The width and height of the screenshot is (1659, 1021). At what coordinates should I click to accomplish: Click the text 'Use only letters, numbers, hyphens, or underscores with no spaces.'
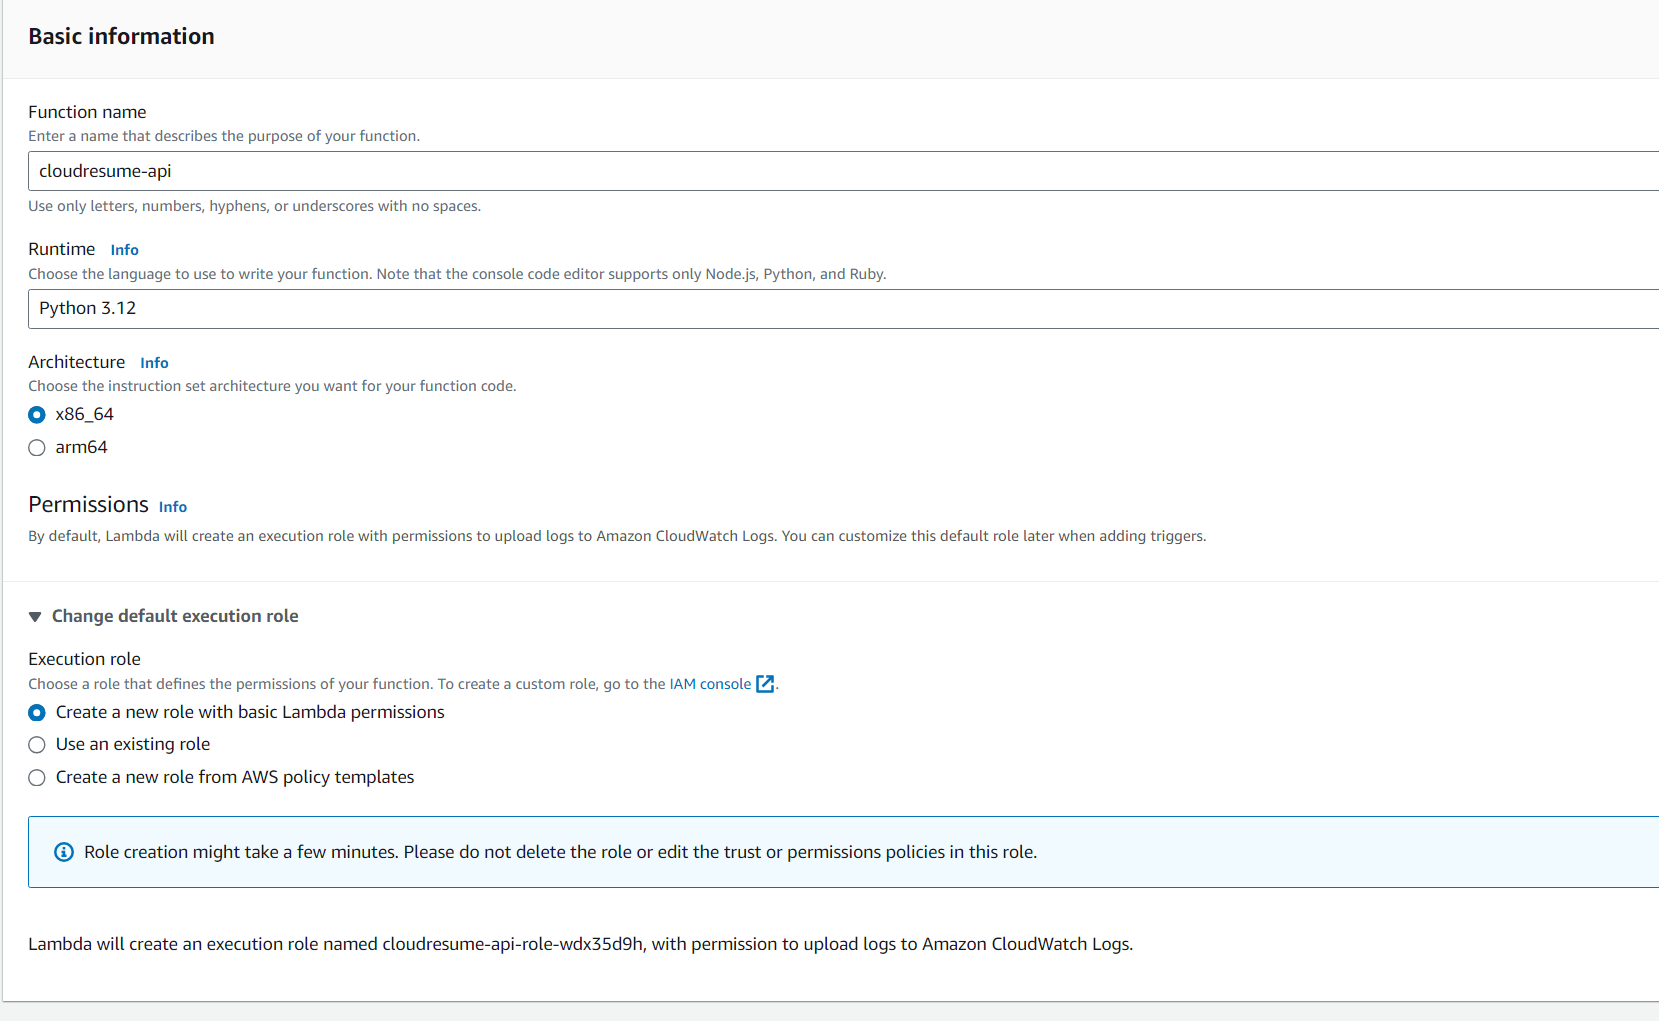click(x=254, y=206)
